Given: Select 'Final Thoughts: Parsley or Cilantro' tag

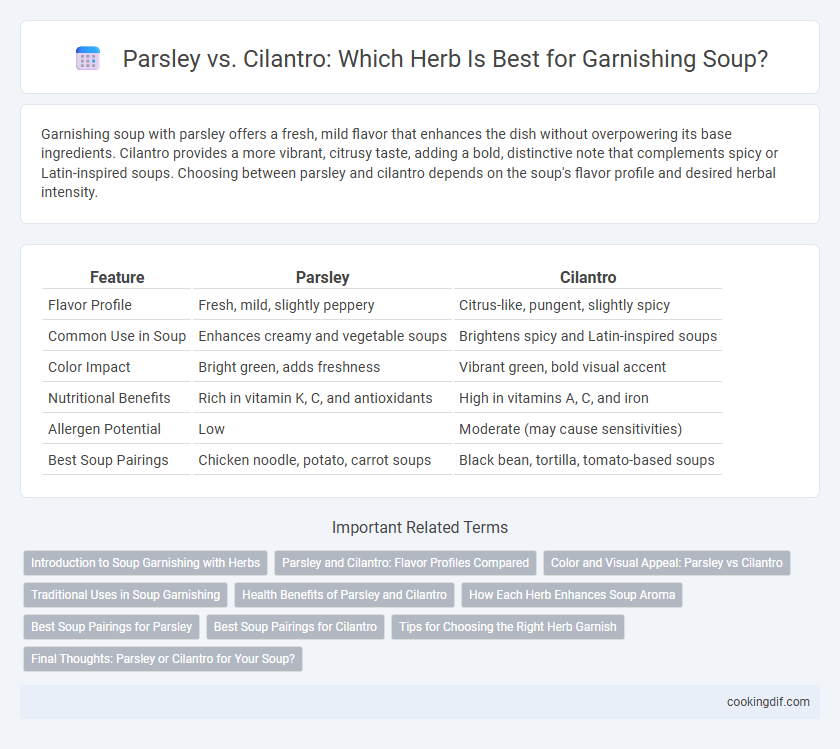Looking at the screenshot, I should pyautogui.click(x=163, y=658).
